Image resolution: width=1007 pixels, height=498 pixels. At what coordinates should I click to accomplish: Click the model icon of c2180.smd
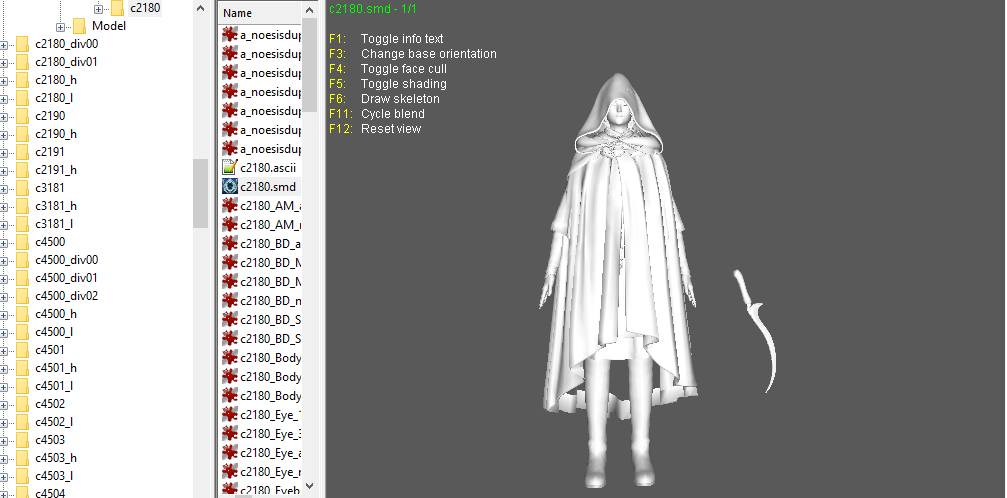point(230,186)
